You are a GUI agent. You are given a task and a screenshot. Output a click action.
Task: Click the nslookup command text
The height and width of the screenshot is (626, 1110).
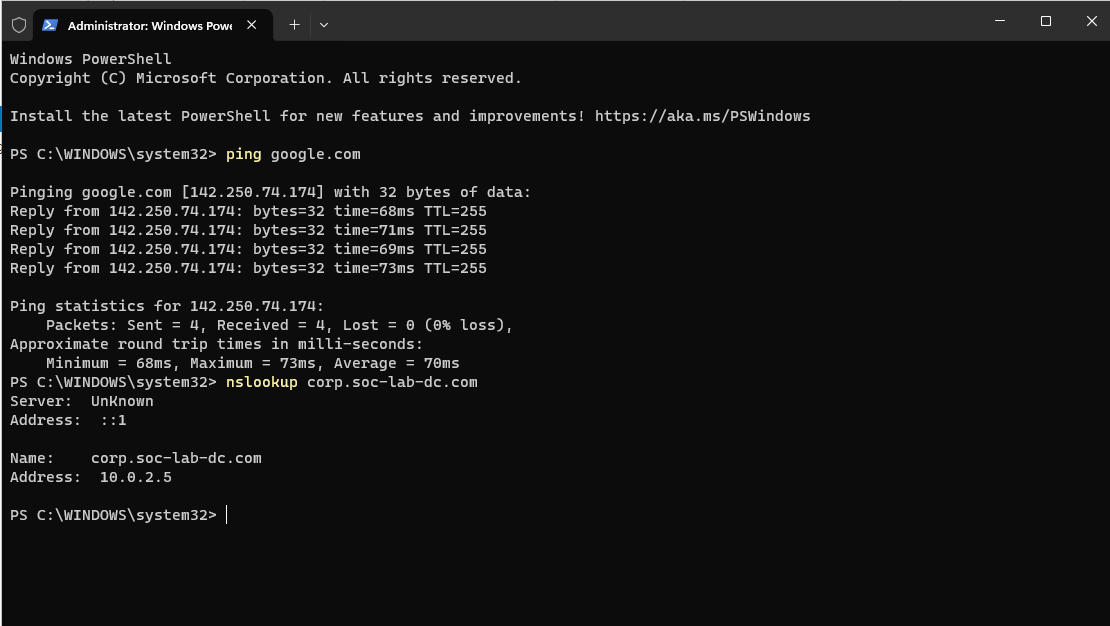[261, 381]
